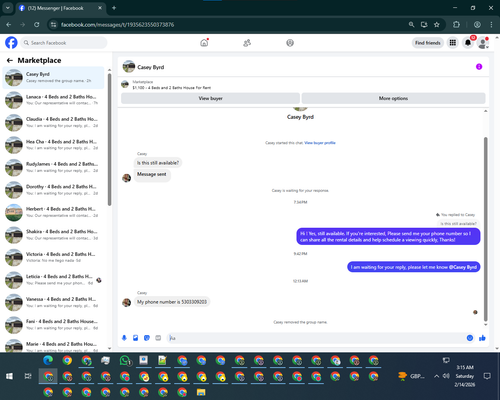Go back using the Marketplace arrow
The width and height of the screenshot is (500, 400).
10,60
